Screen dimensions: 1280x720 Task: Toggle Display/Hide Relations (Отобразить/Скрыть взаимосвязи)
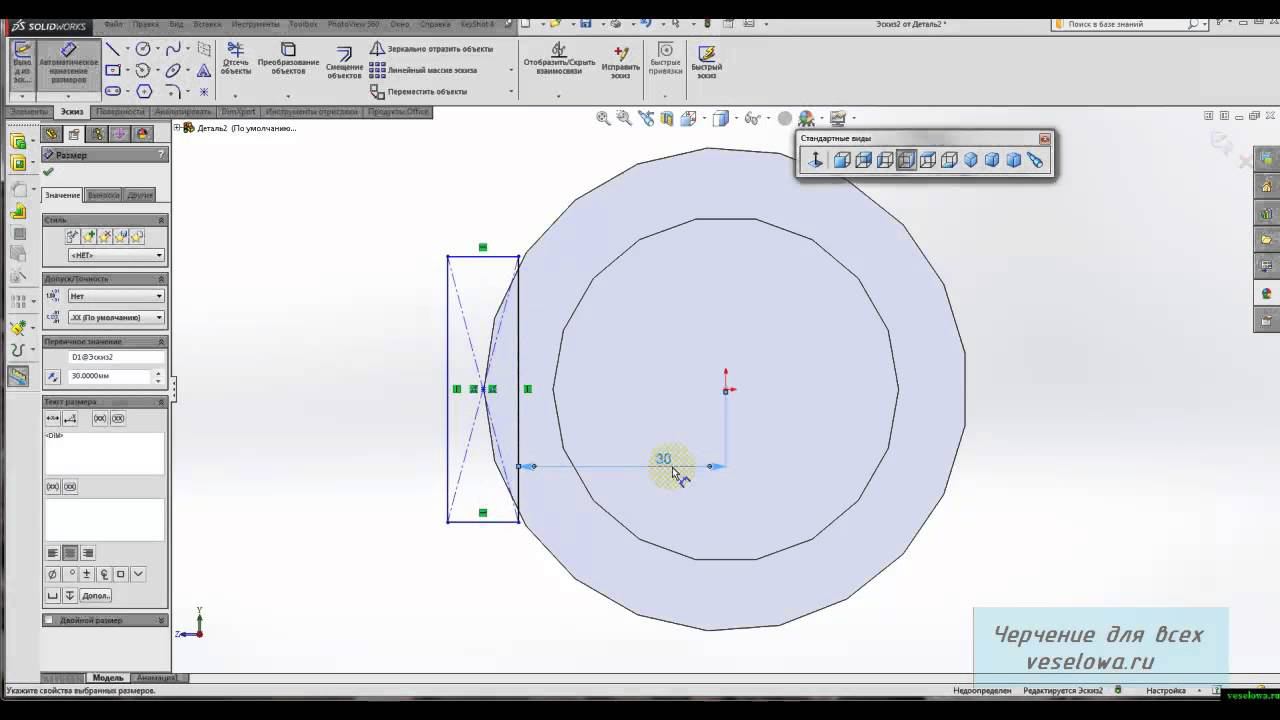click(559, 60)
